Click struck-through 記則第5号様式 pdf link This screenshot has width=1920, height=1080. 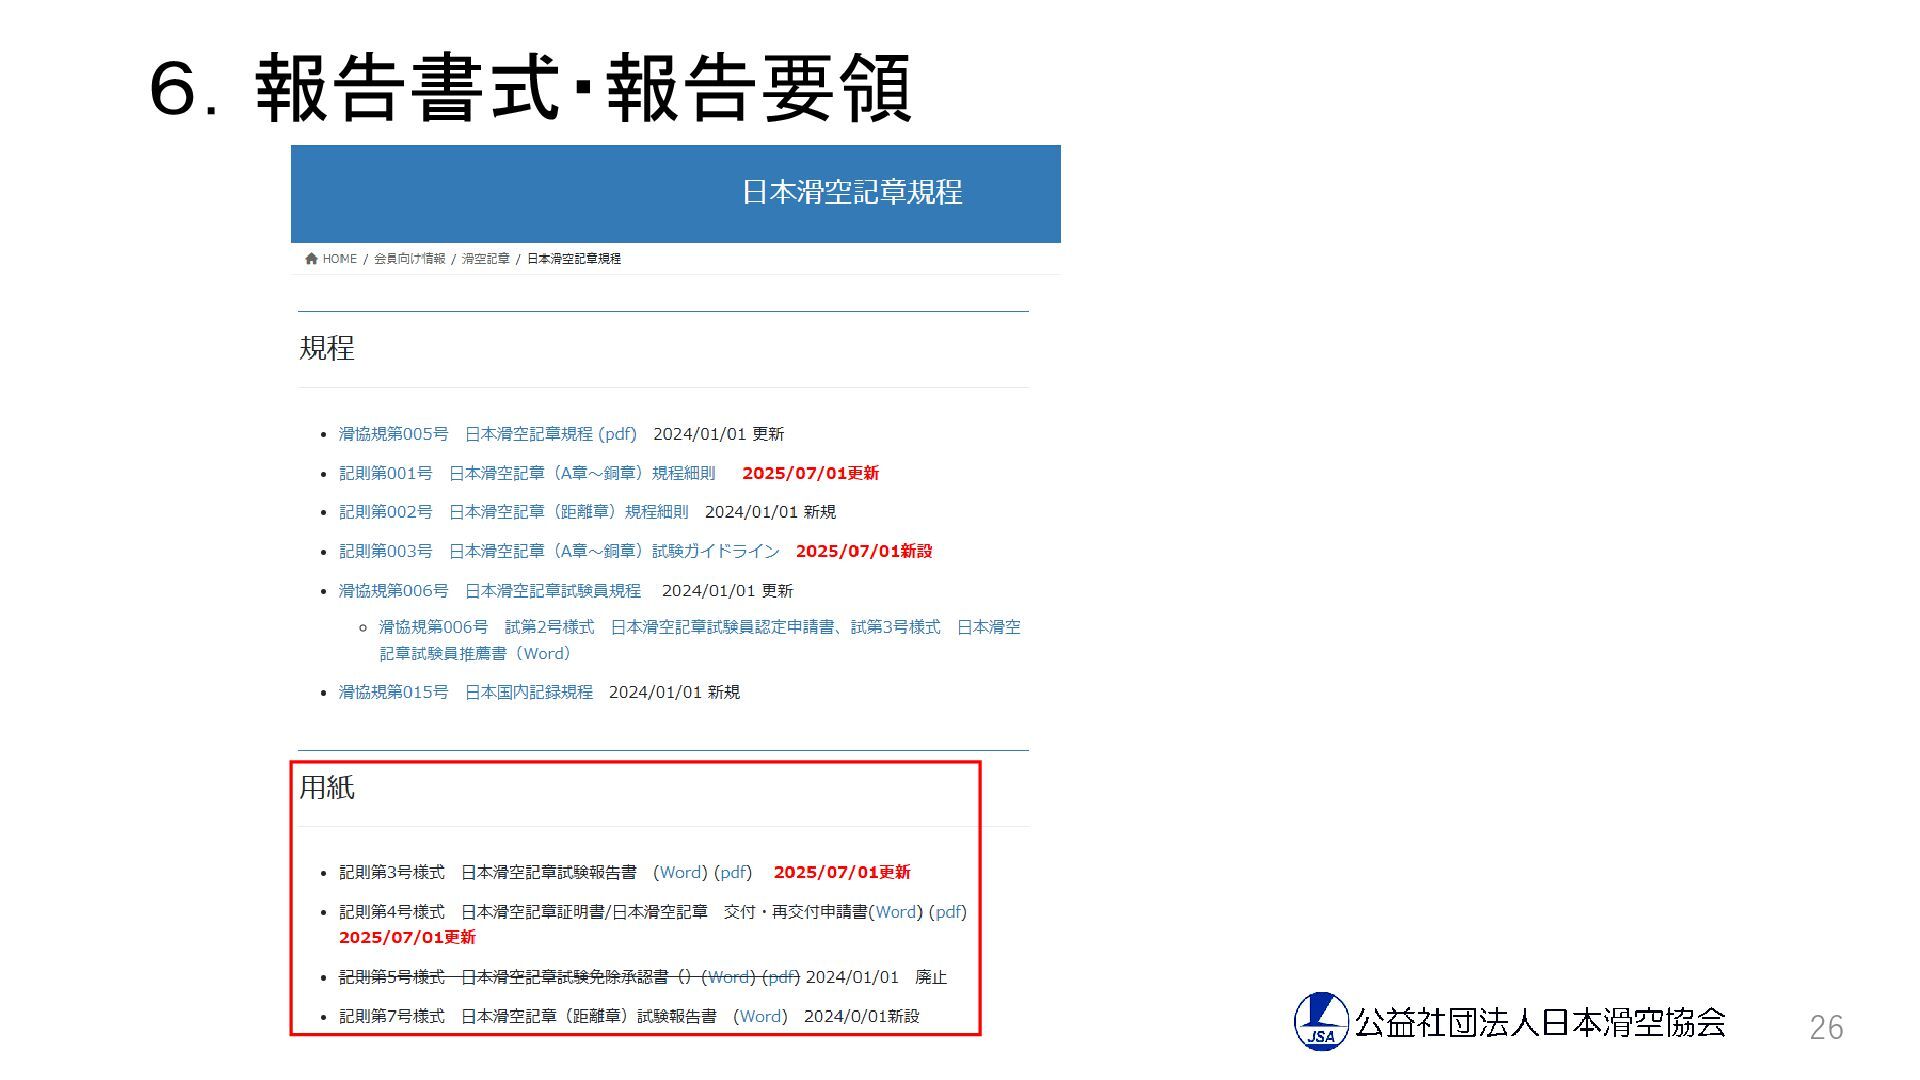[x=781, y=977]
